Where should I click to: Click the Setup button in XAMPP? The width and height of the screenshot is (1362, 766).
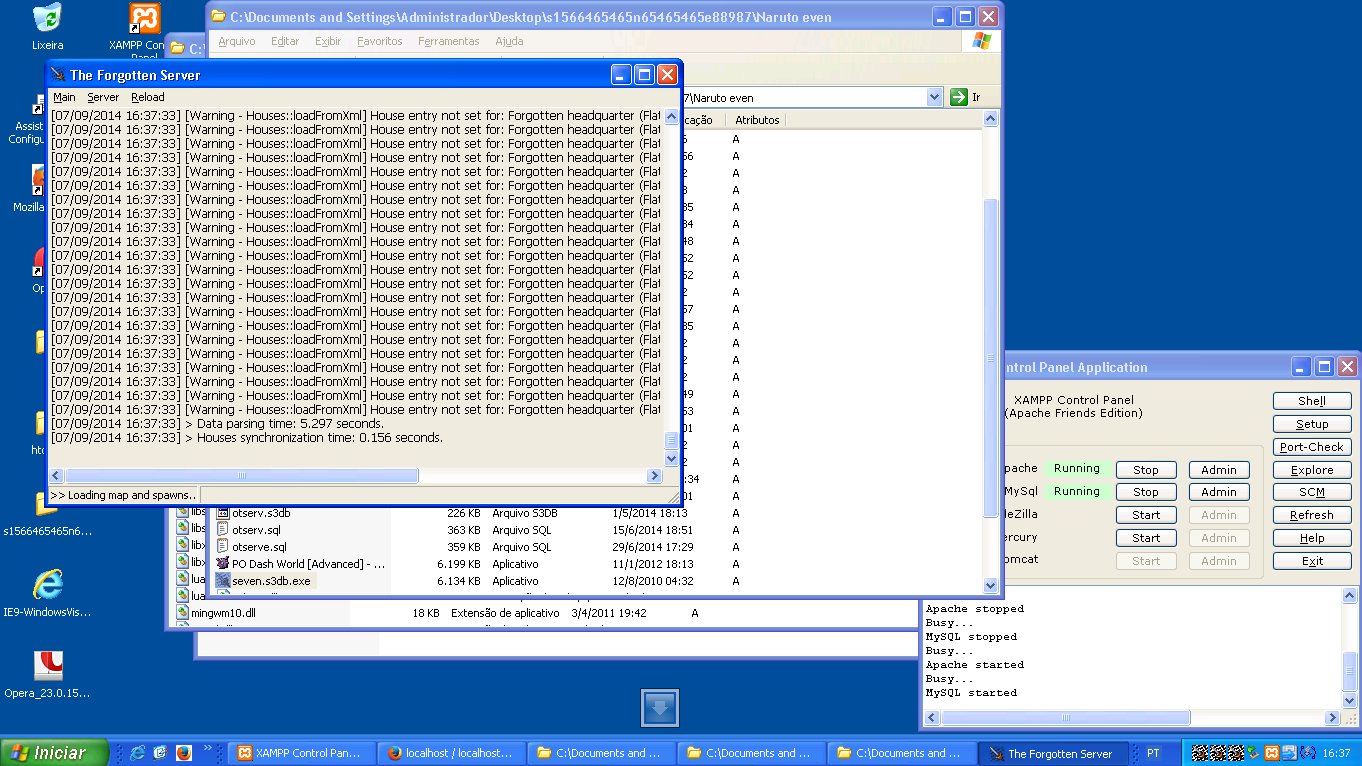[1312, 424]
